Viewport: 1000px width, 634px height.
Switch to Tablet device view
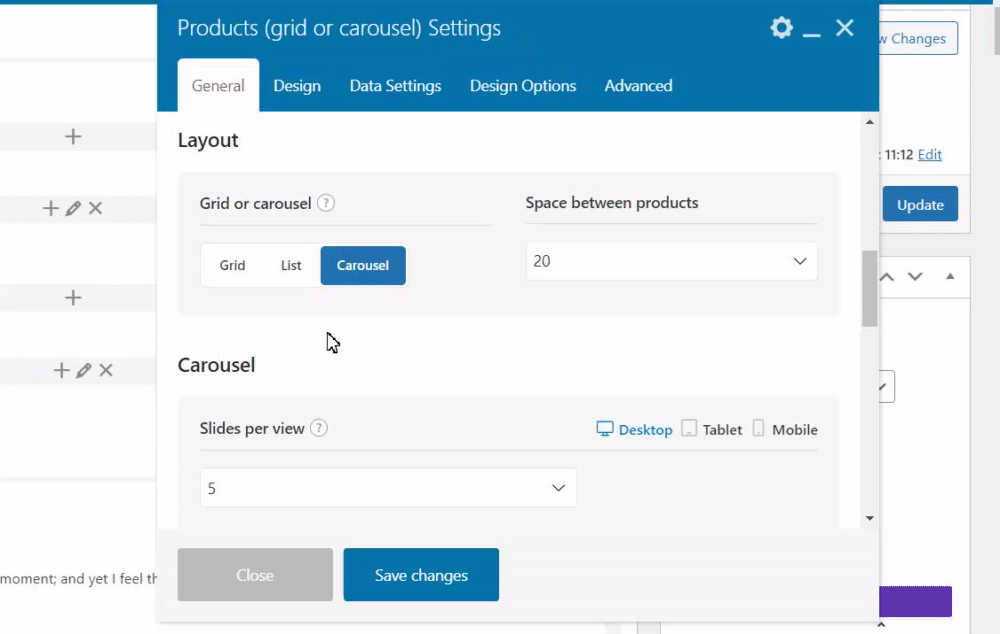[x=712, y=429]
